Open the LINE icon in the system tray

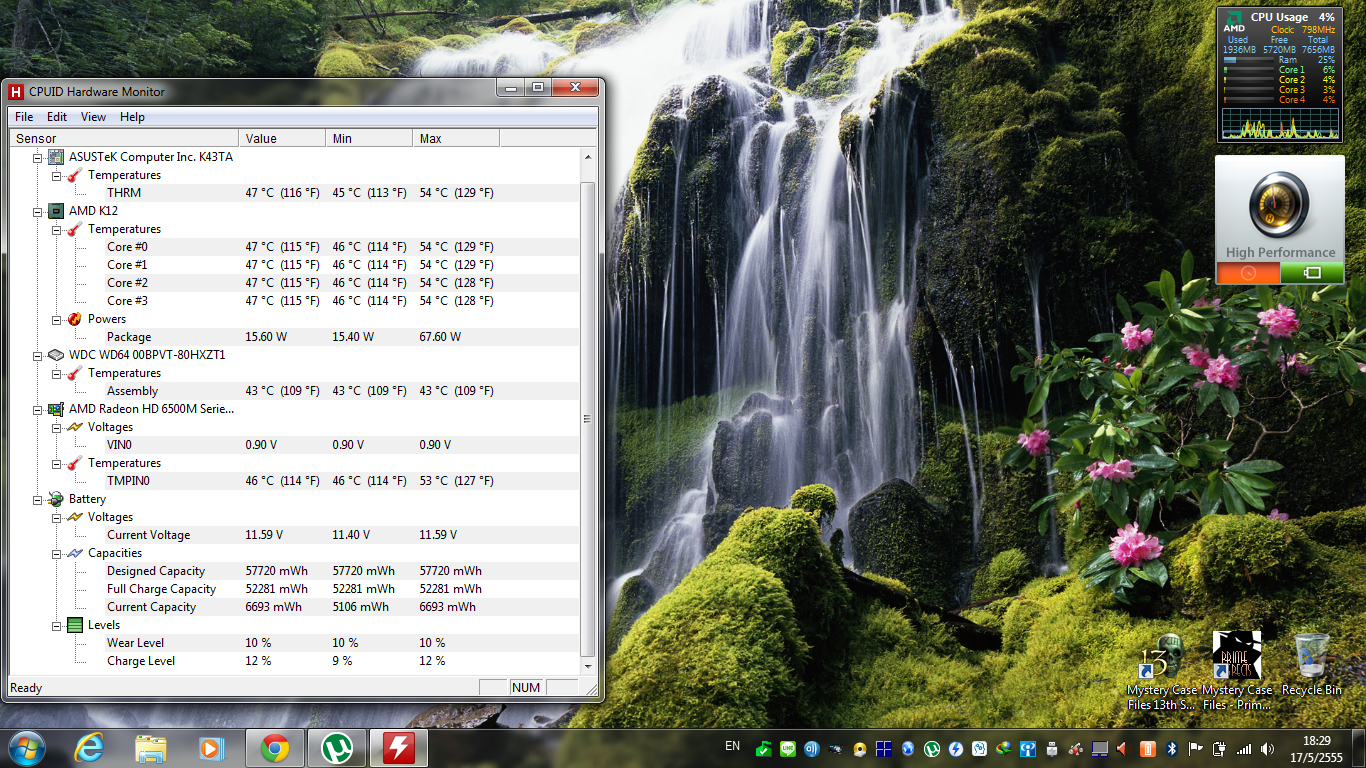787,748
